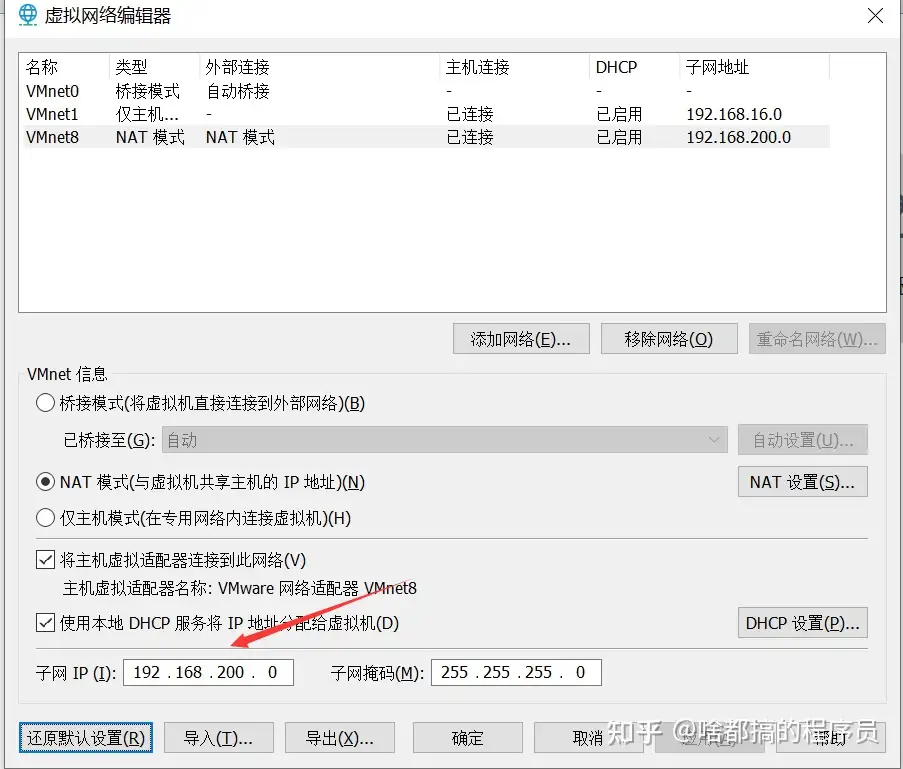Close the virtual network editor window
This screenshot has width=903, height=769.
[875, 16]
